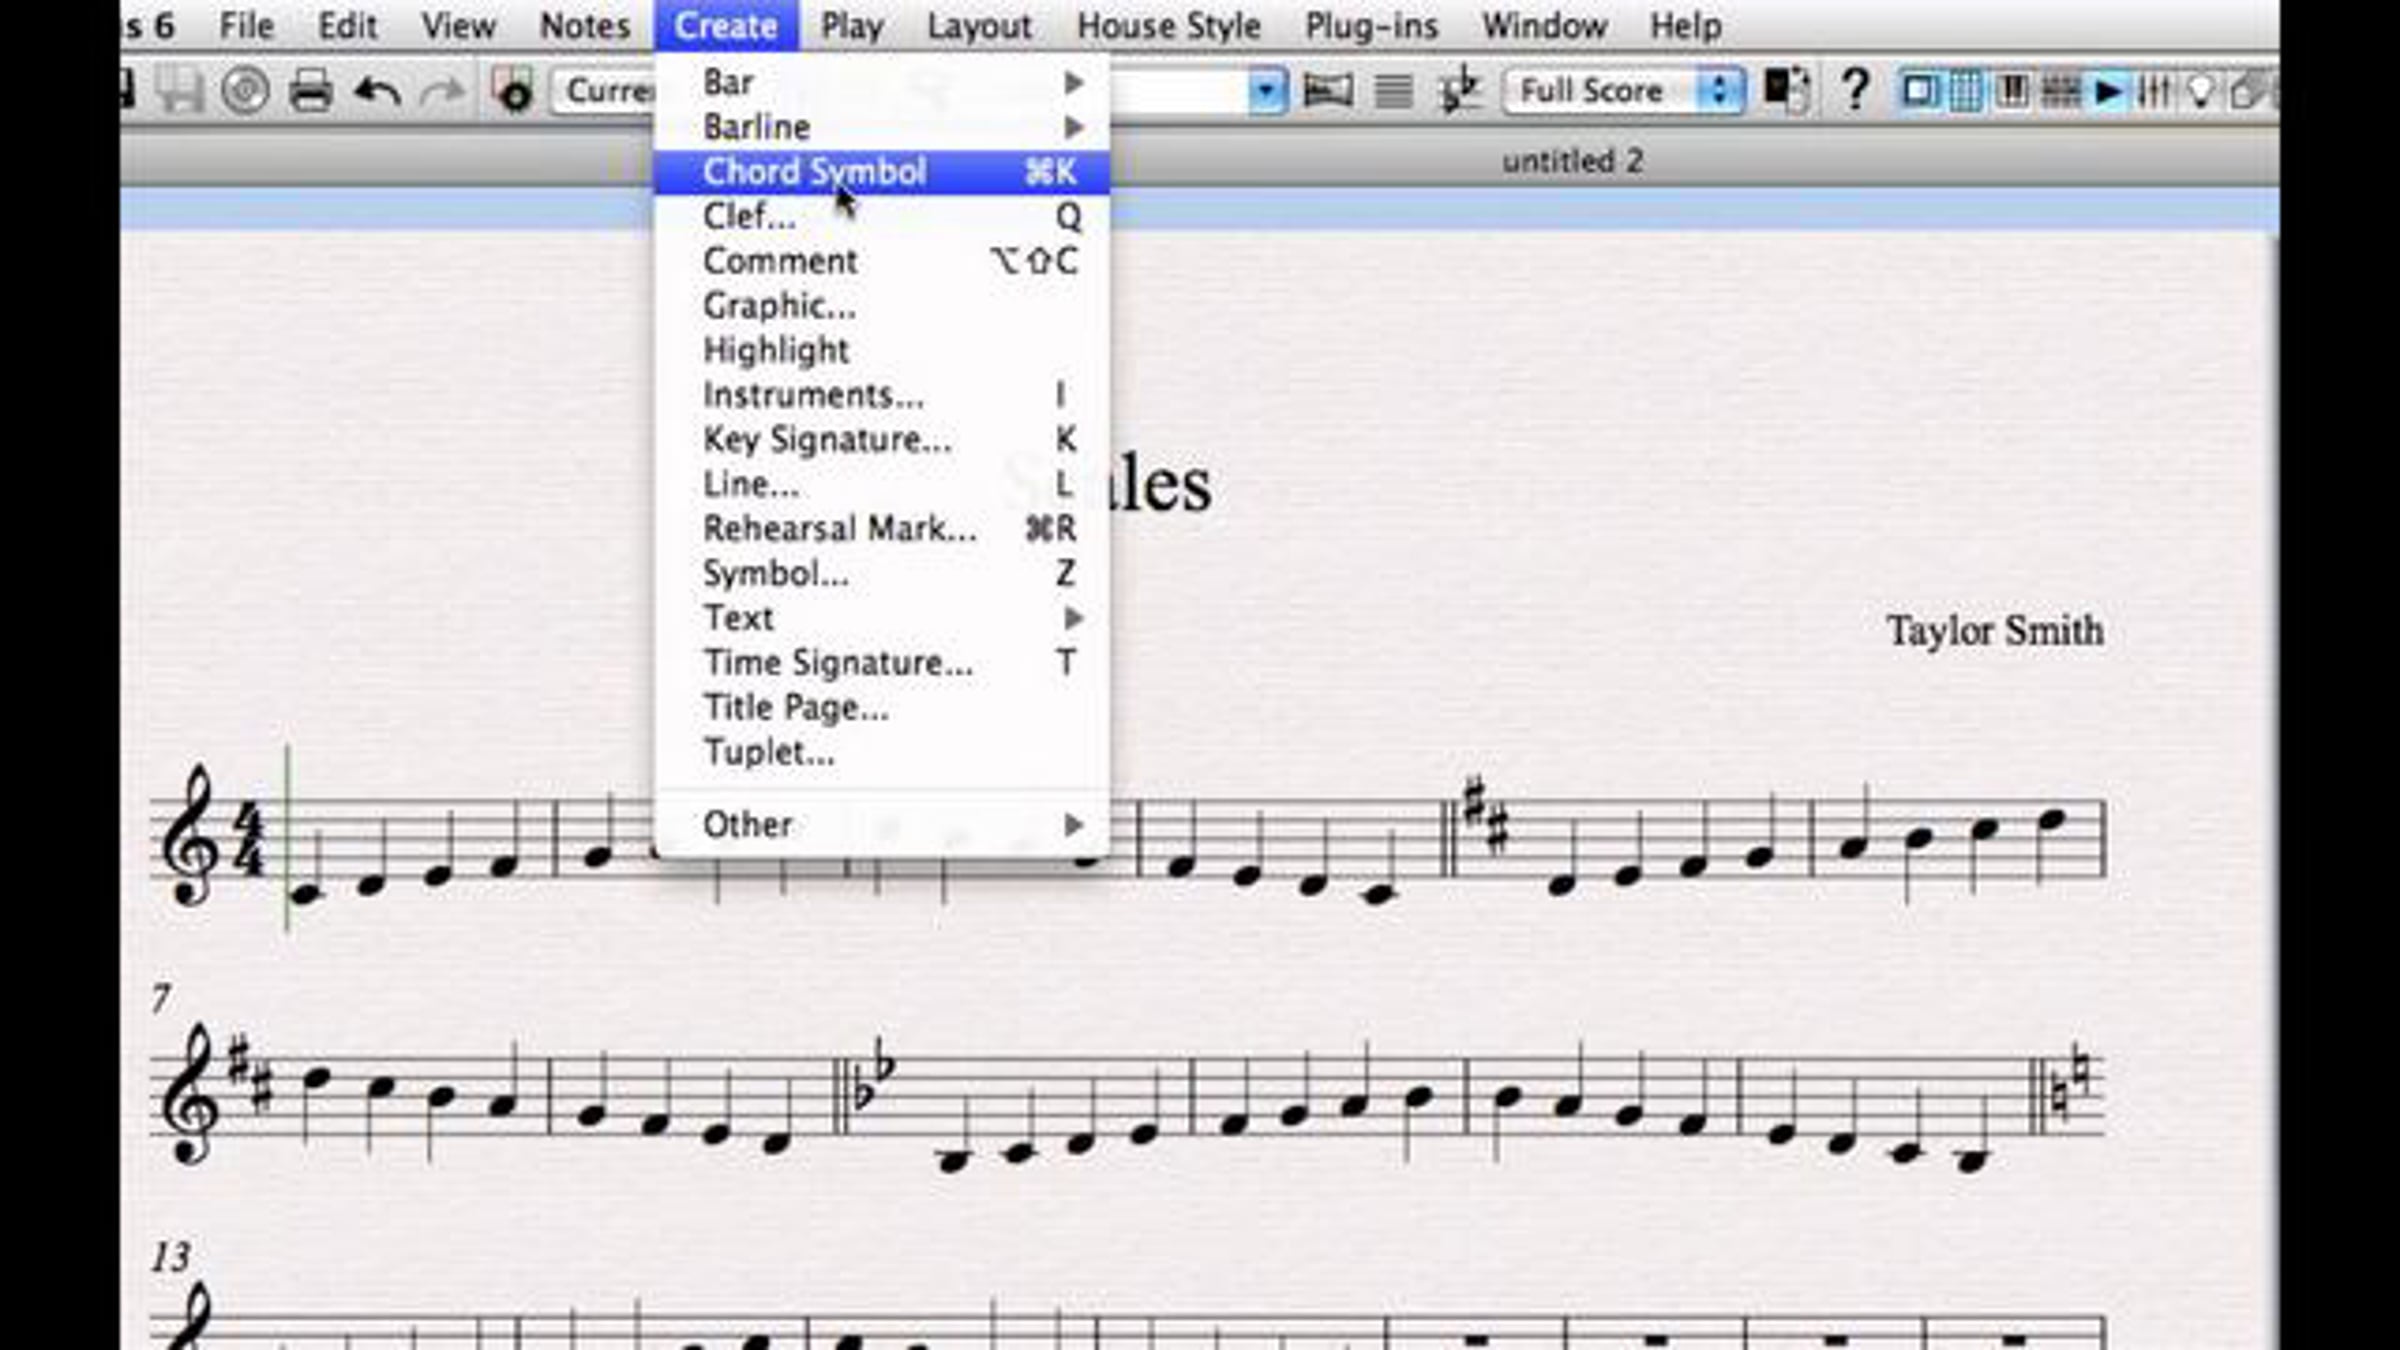Click the Switch Between Score and Part icon

click(x=1785, y=90)
